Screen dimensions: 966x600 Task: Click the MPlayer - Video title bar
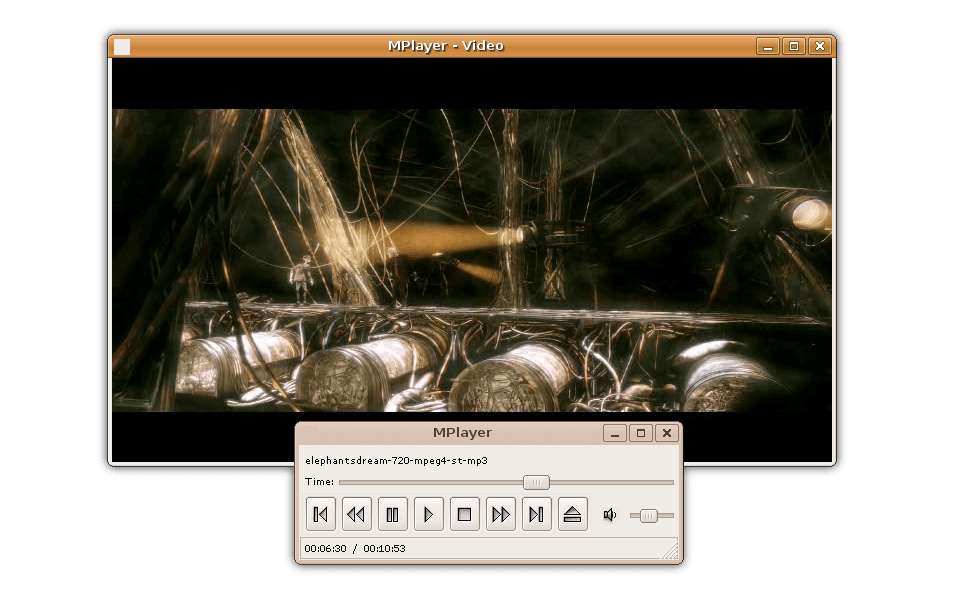click(x=445, y=46)
